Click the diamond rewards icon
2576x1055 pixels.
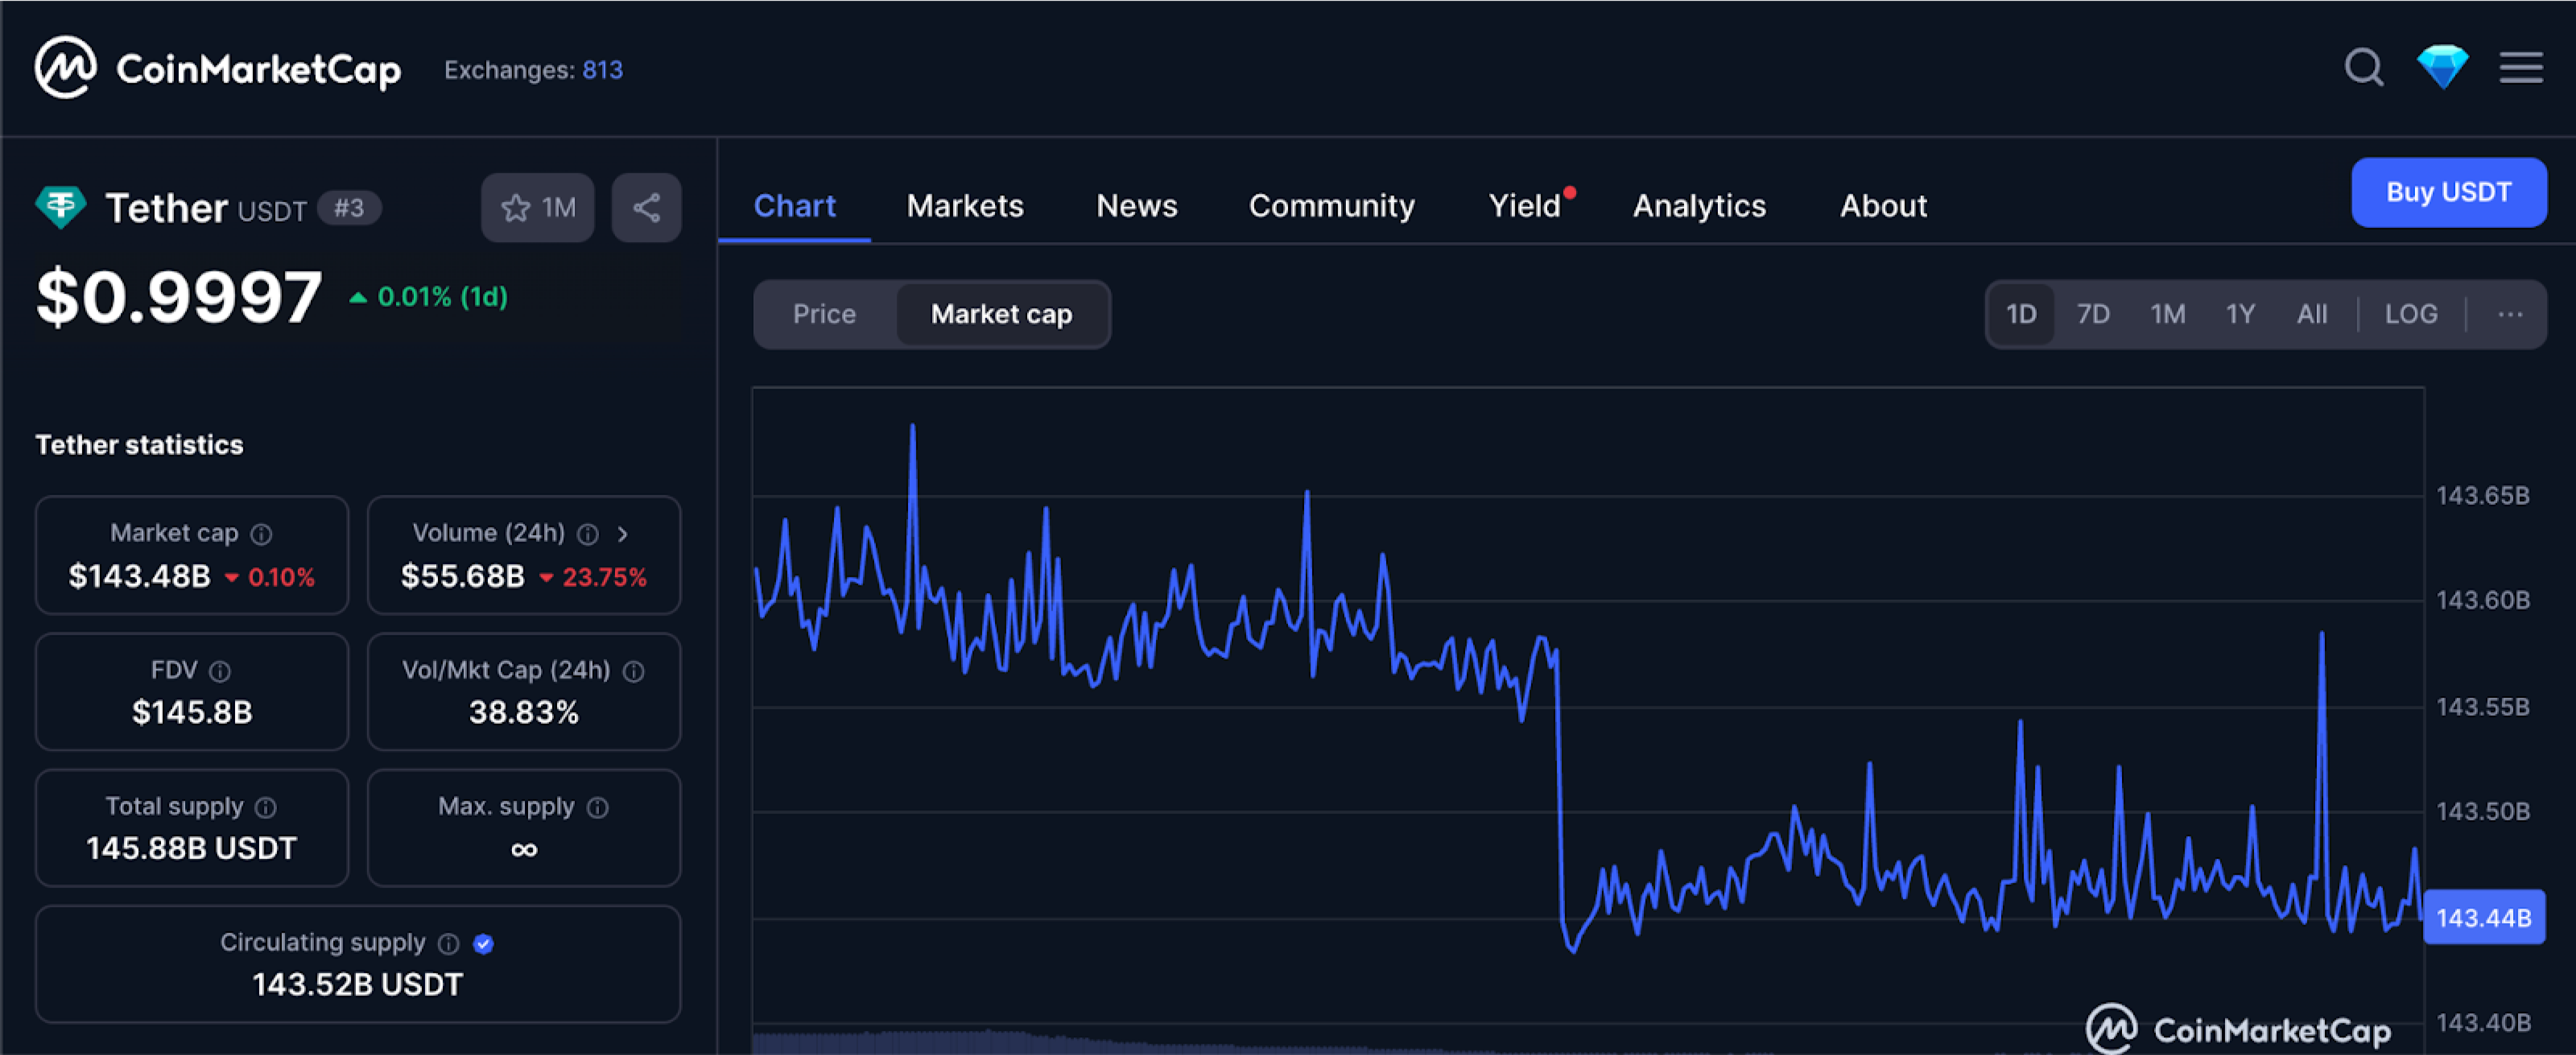[2443, 67]
